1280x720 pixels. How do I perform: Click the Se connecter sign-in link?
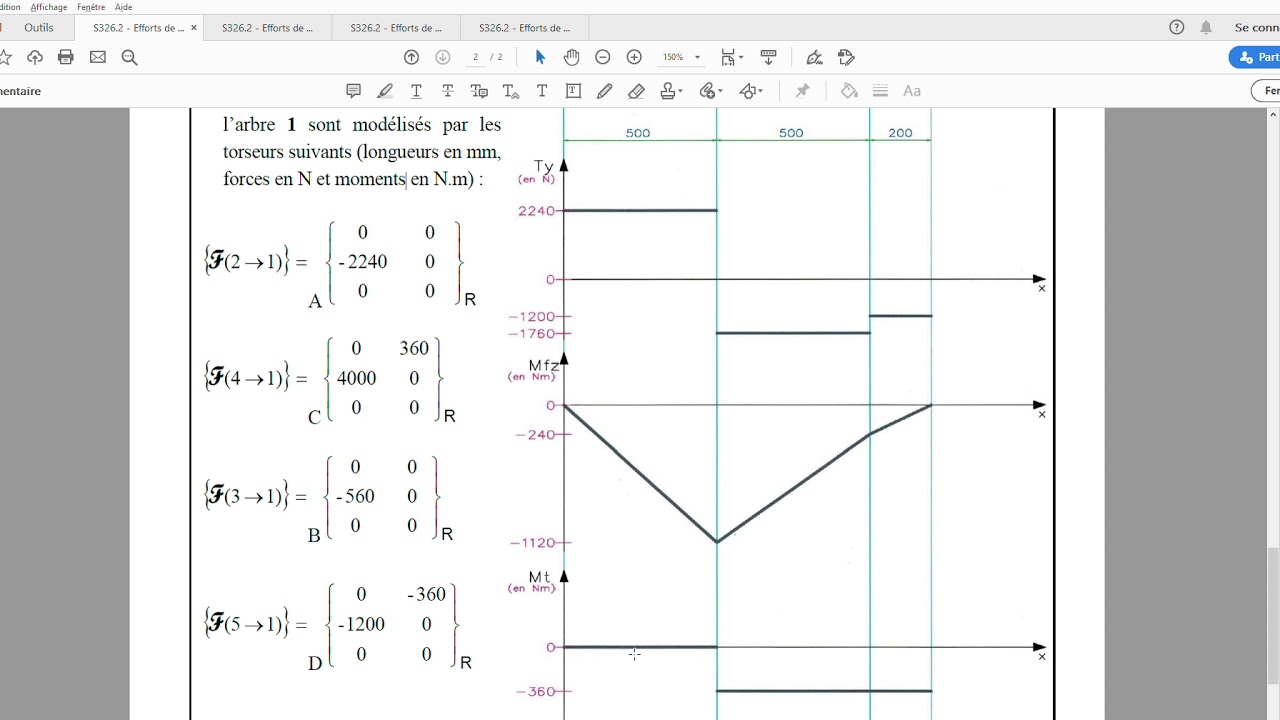[x=1257, y=28]
